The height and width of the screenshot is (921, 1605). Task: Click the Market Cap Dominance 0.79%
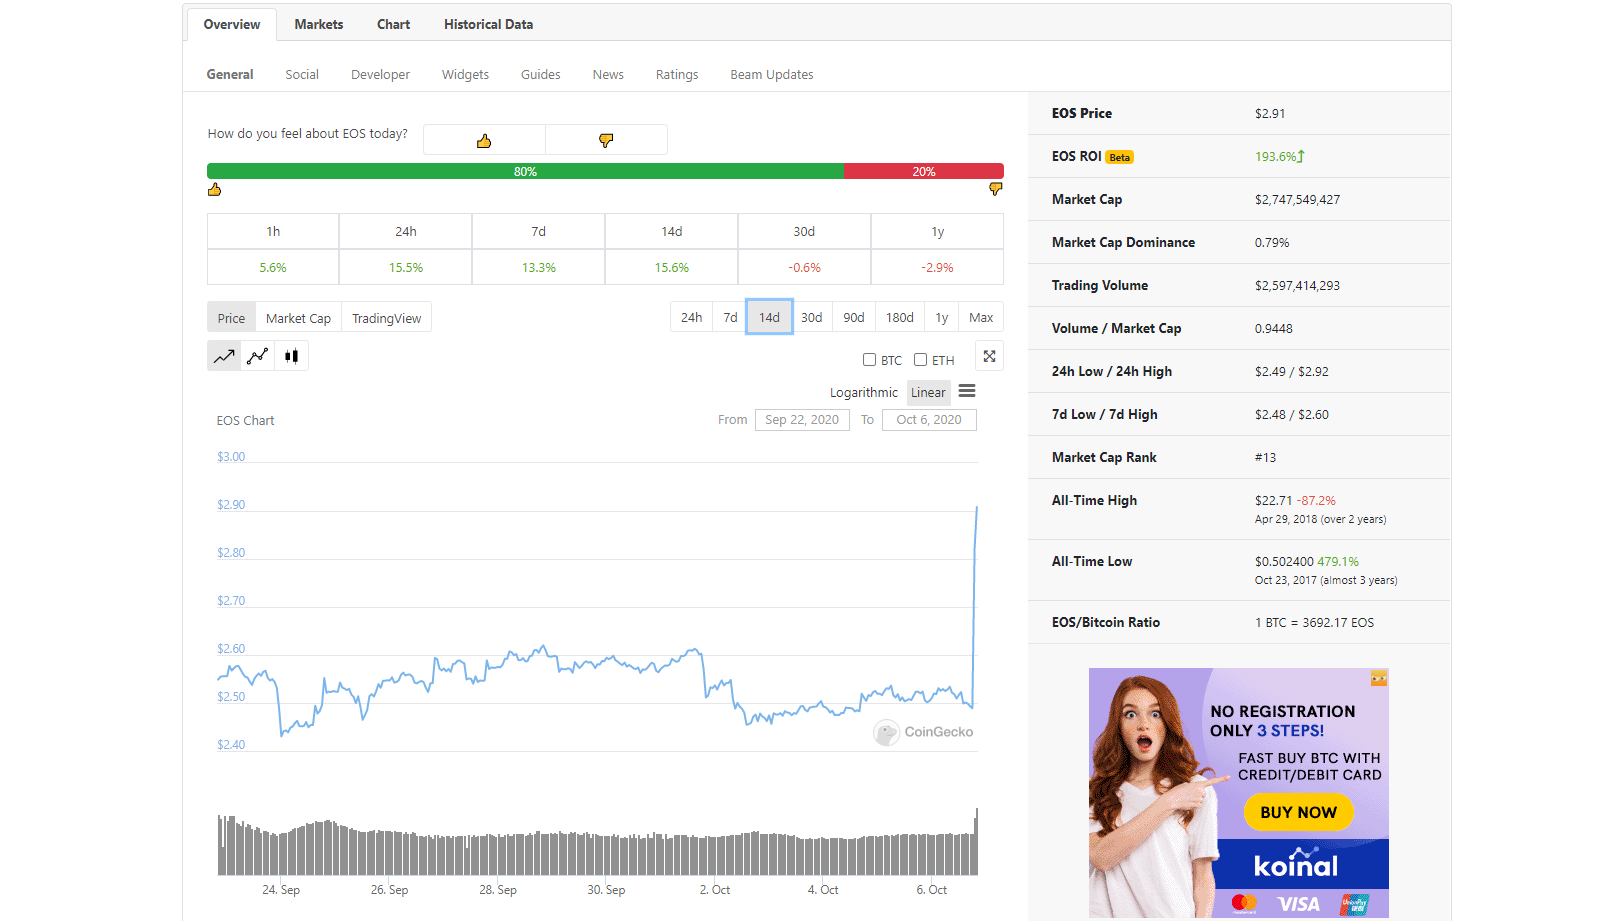click(x=1272, y=243)
